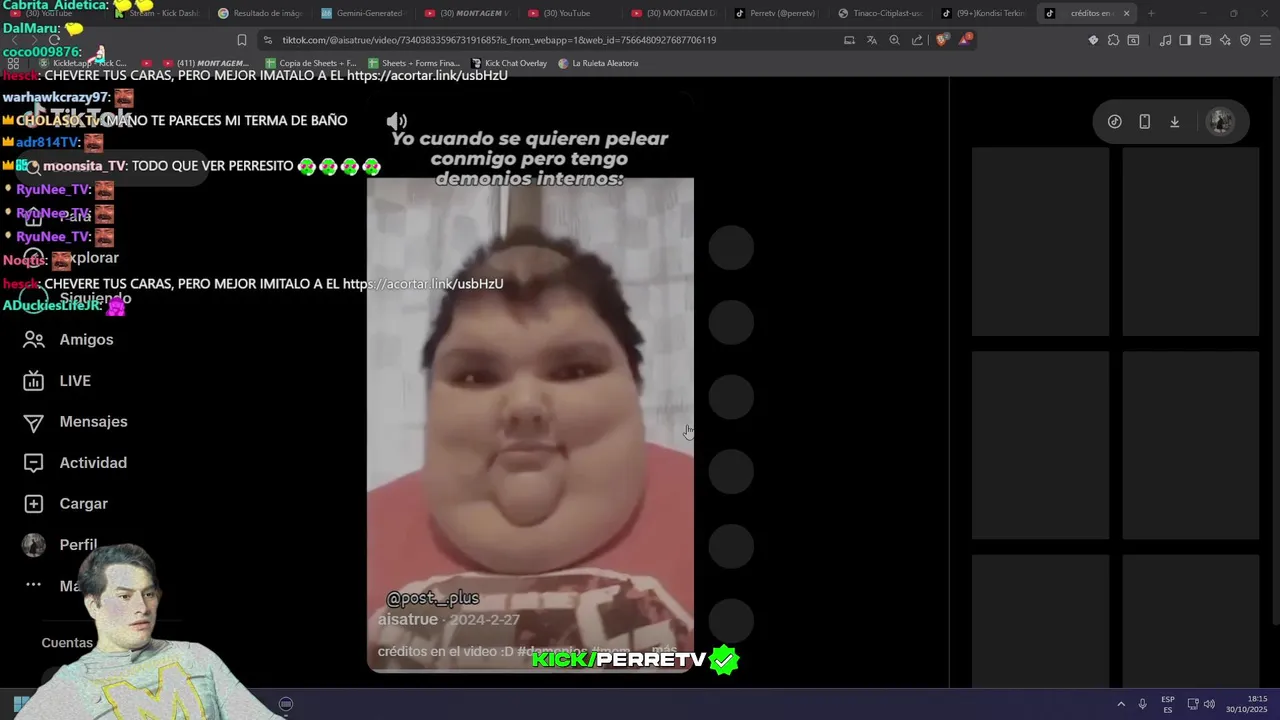Click the network icon in system tray

[1193, 704]
